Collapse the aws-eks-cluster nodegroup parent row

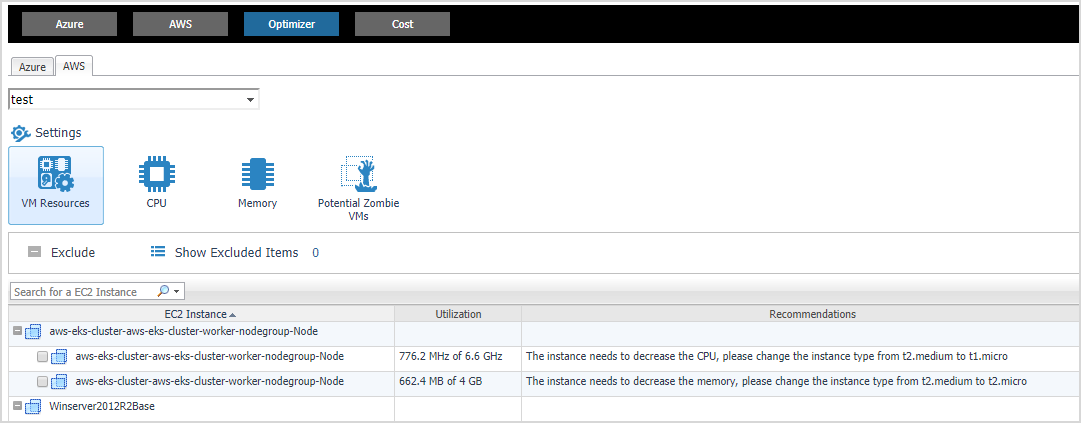click(x=17, y=331)
